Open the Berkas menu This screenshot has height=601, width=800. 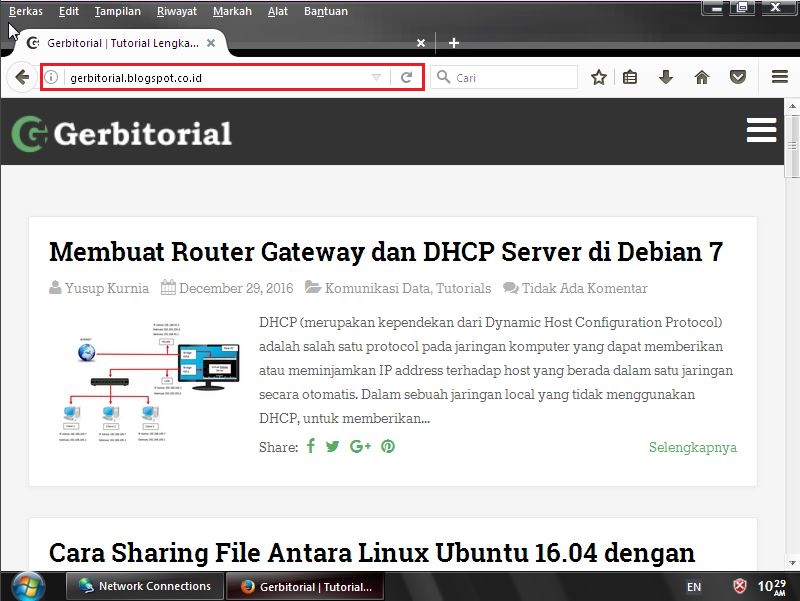[26, 11]
